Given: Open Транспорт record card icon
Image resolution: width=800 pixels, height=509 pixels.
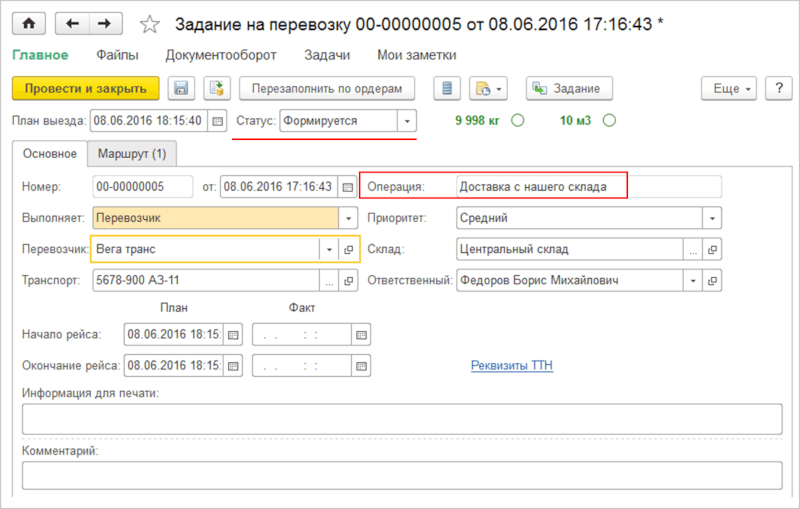Looking at the screenshot, I should (x=348, y=281).
